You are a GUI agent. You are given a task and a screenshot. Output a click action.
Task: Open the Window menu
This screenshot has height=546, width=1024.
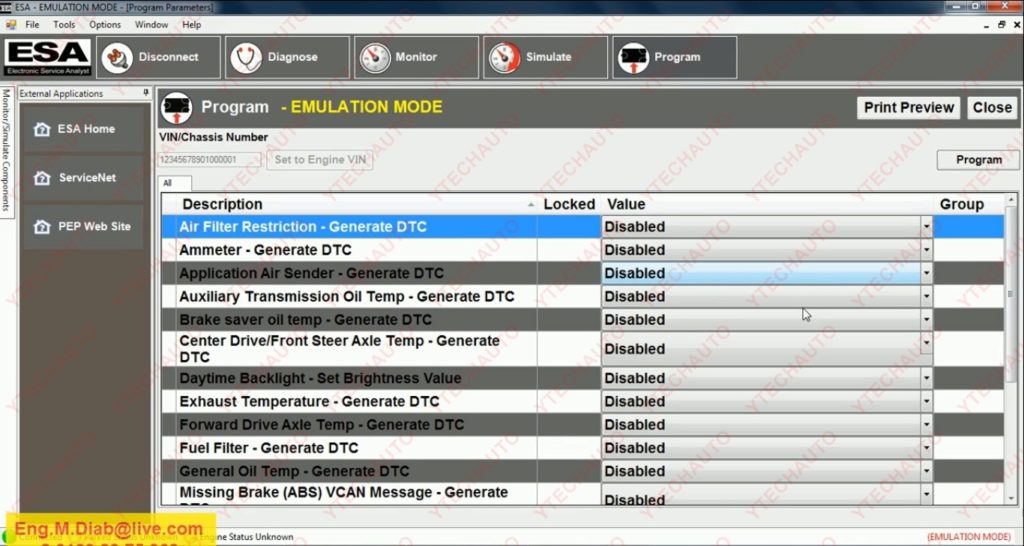(x=152, y=25)
